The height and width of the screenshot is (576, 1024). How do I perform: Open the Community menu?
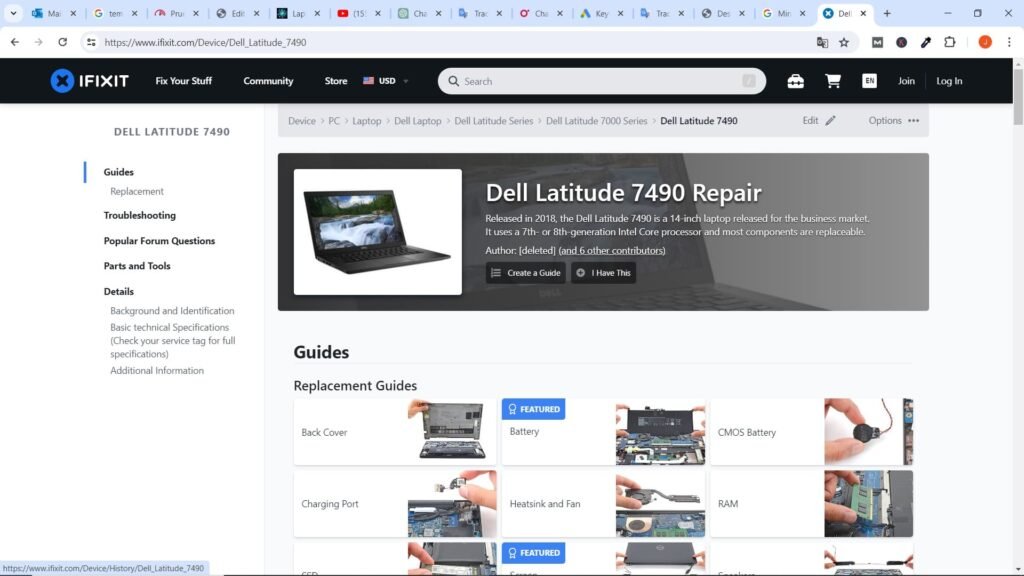268,81
